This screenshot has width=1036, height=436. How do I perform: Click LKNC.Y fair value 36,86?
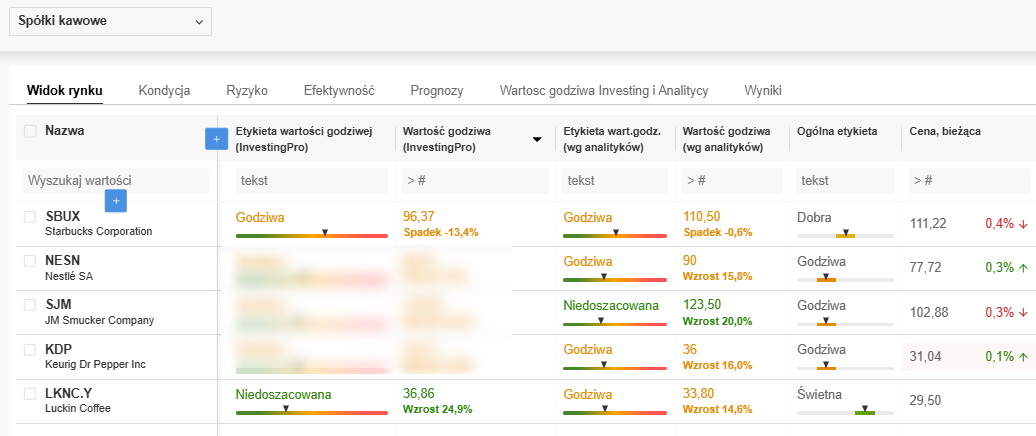tap(418, 394)
